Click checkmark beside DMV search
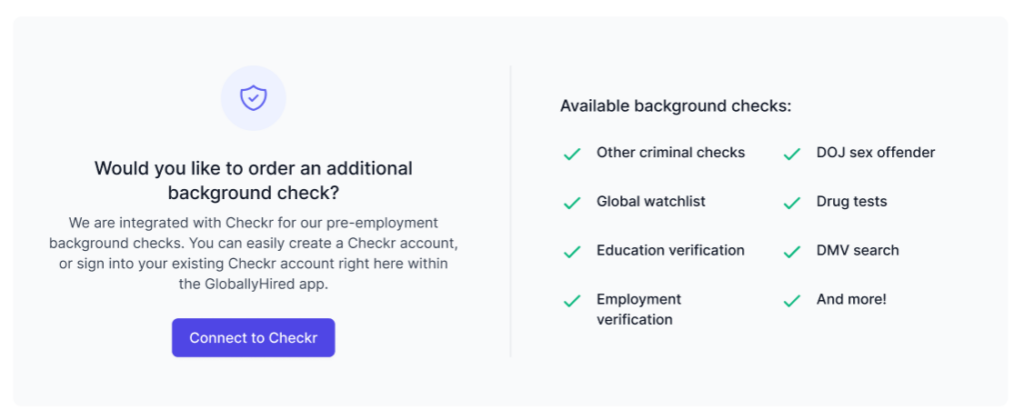This screenshot has width=1024, height=420. pos(792,251)
